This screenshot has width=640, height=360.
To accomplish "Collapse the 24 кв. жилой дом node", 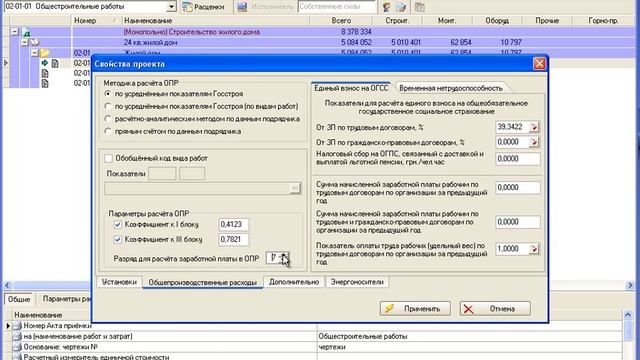I will pyautogui.click(x=25, y=42).
